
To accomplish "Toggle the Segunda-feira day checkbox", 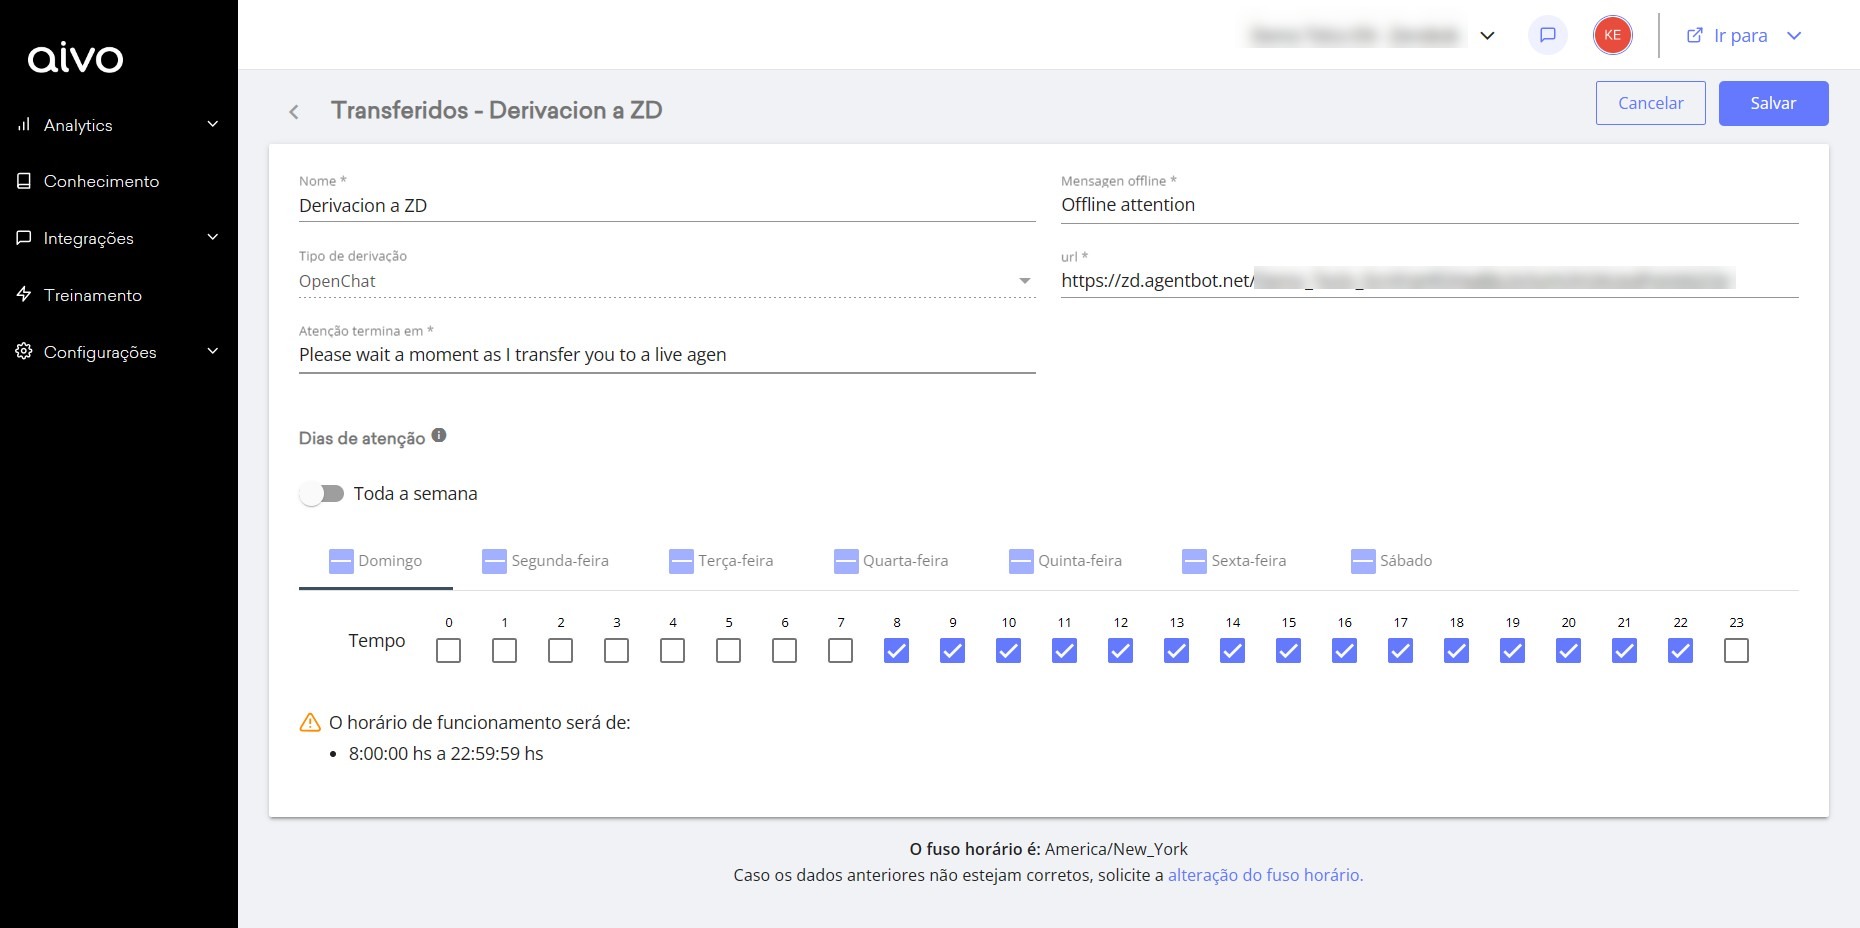I will coord(494,561).
